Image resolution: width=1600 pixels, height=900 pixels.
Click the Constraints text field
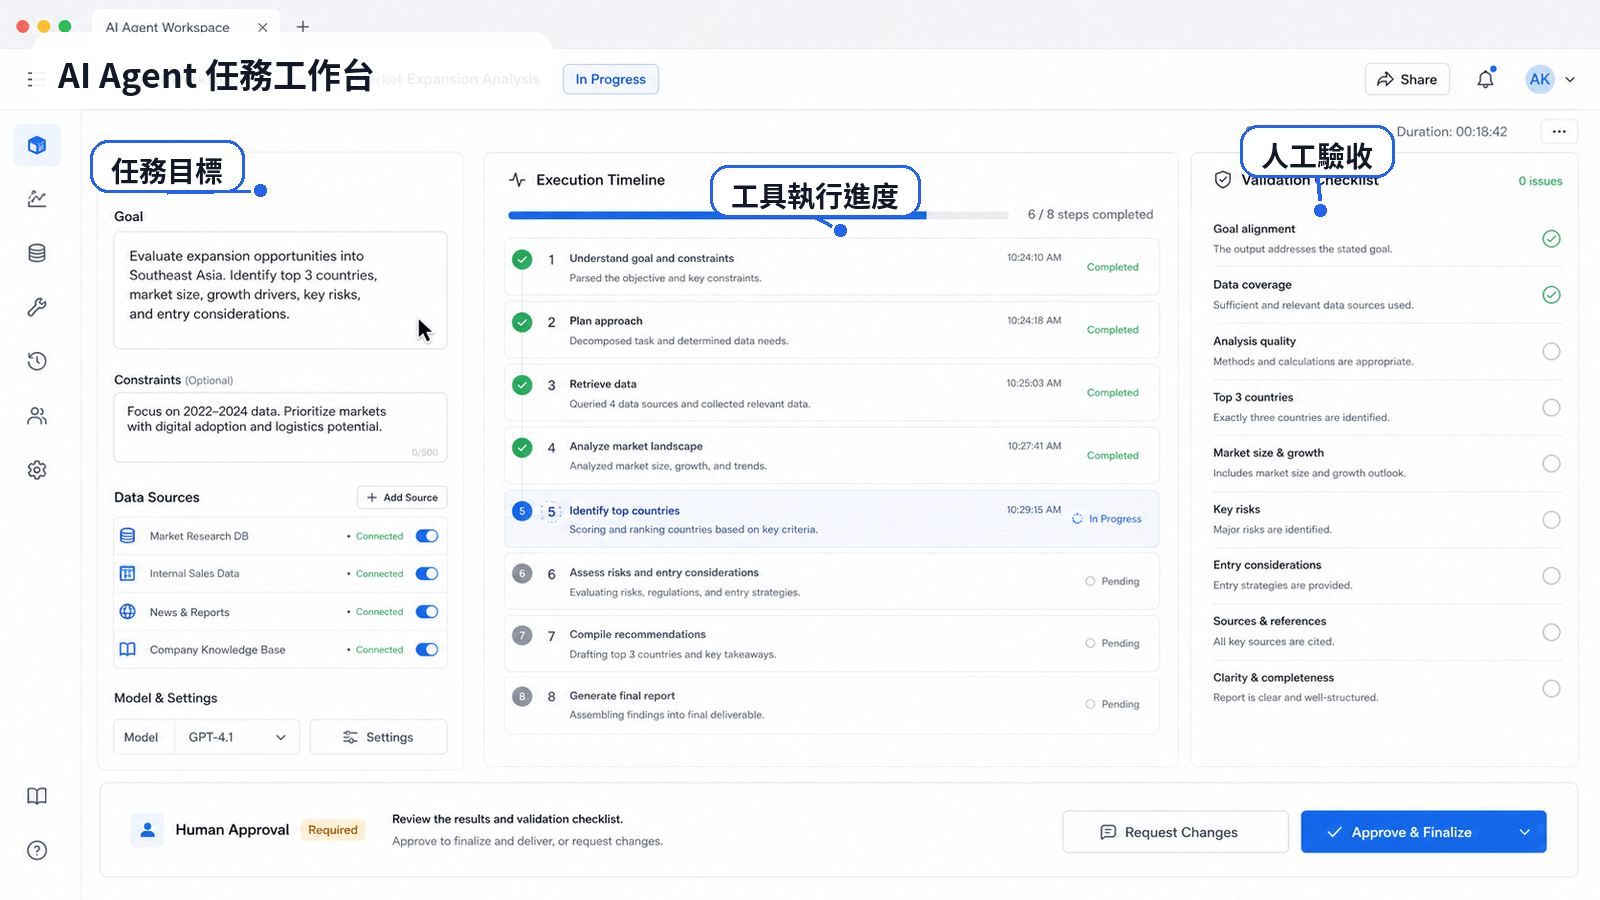click(x=280, y=427)
